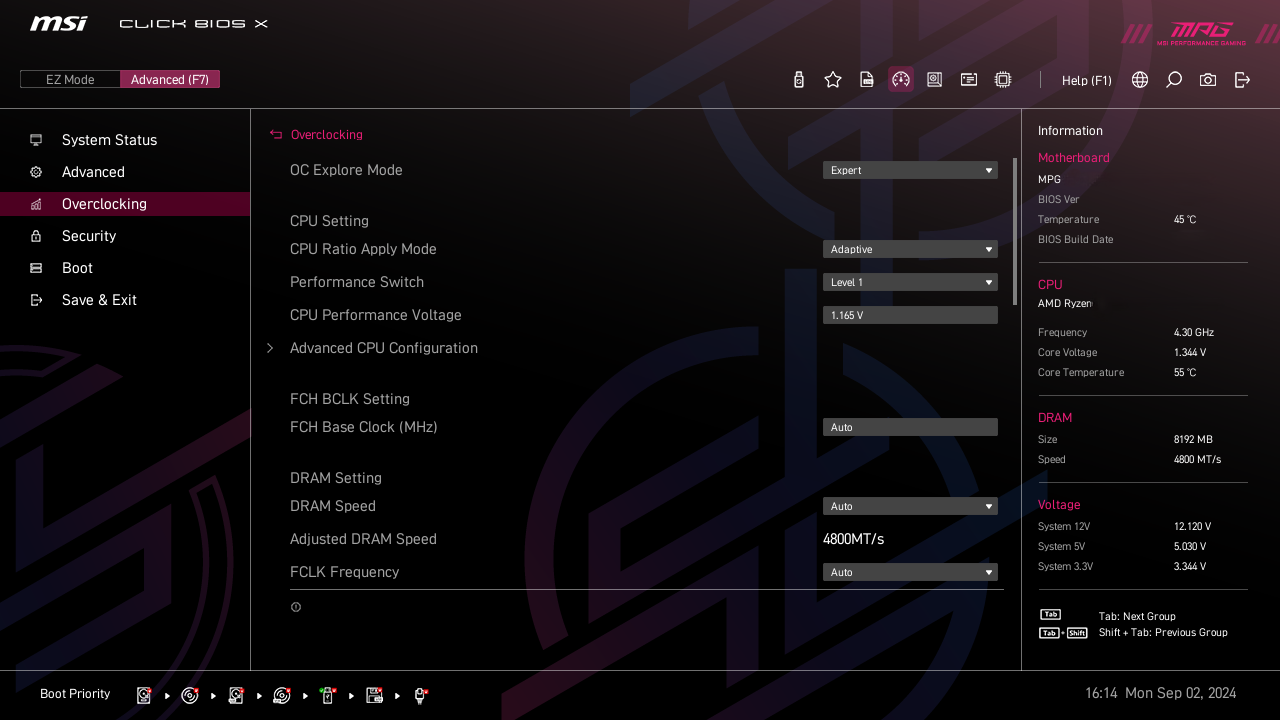Viewport: 1280px width, 720px height.
Task: Click the exit icon at top right
Action: 1242,80
